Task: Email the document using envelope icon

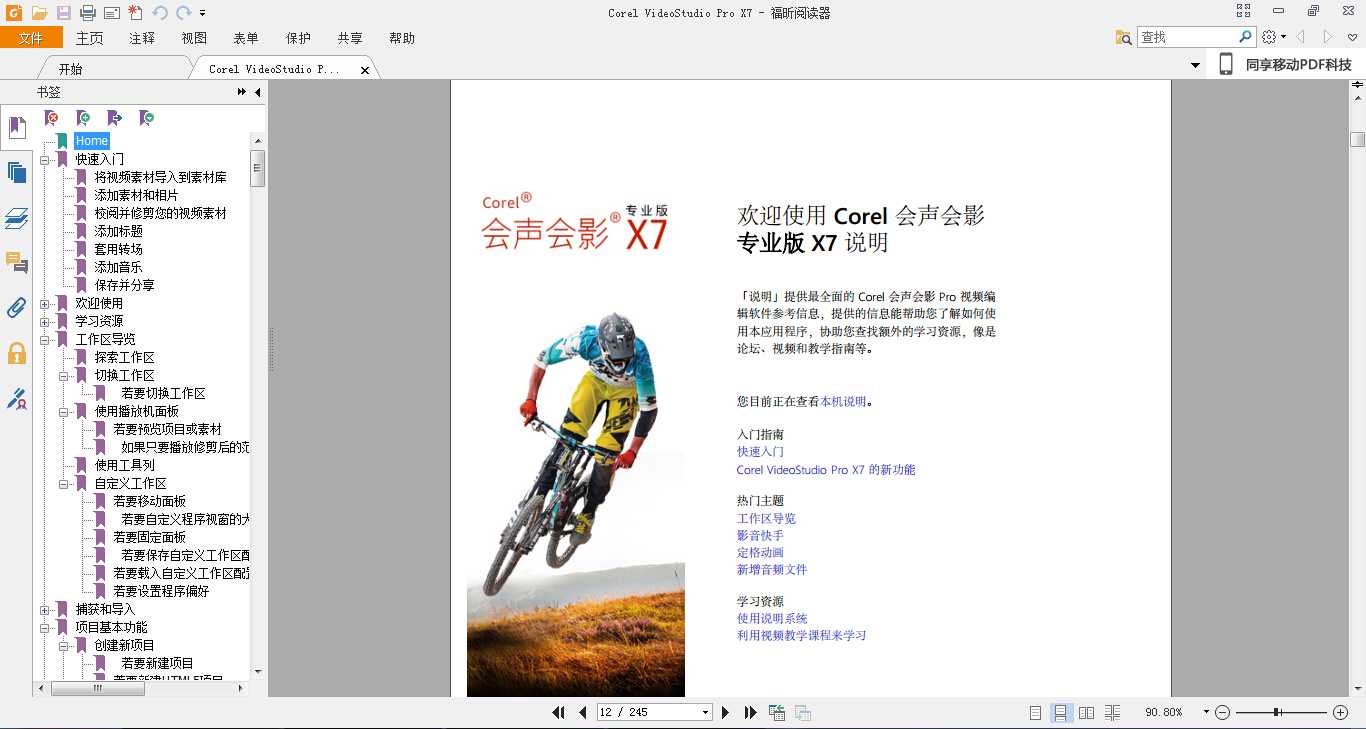Action: (111, 13)
